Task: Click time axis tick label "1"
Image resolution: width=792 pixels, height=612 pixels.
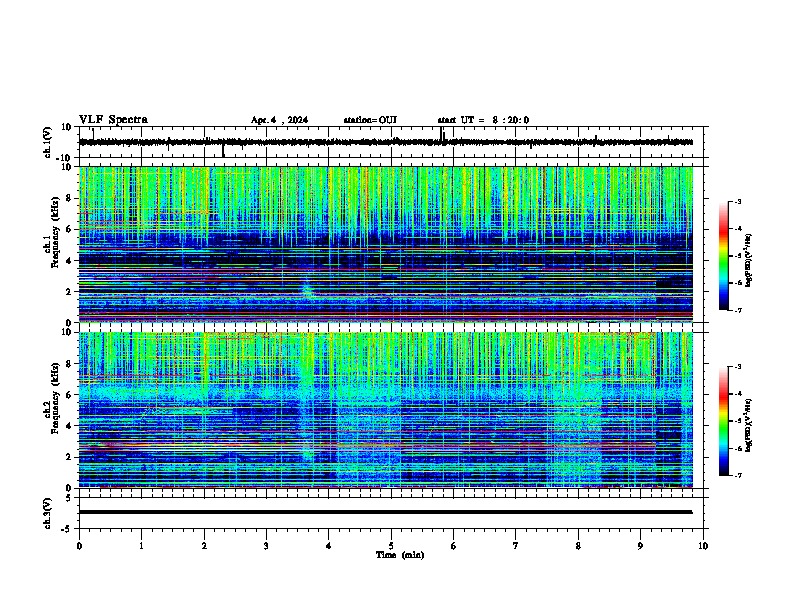Action: (141, 545)
